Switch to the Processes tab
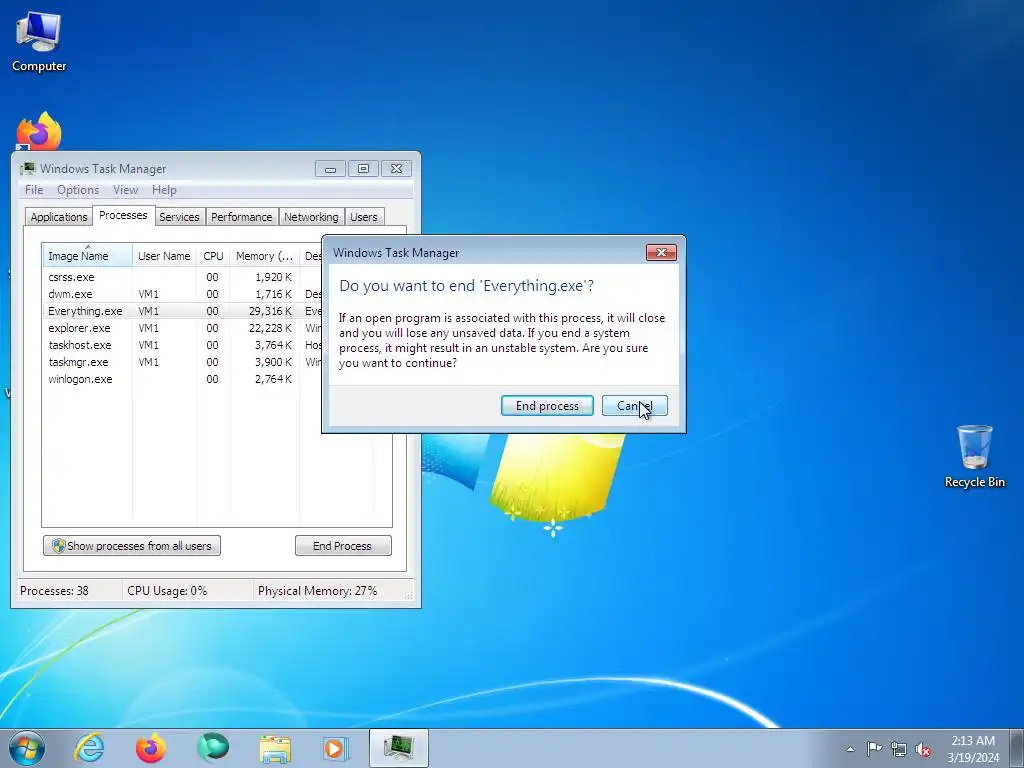This screenshot has height=768, width=1024. click(123, 215)
